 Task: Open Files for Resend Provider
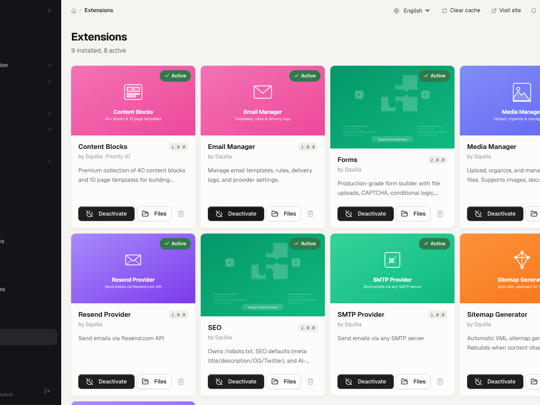pos(154,382)
